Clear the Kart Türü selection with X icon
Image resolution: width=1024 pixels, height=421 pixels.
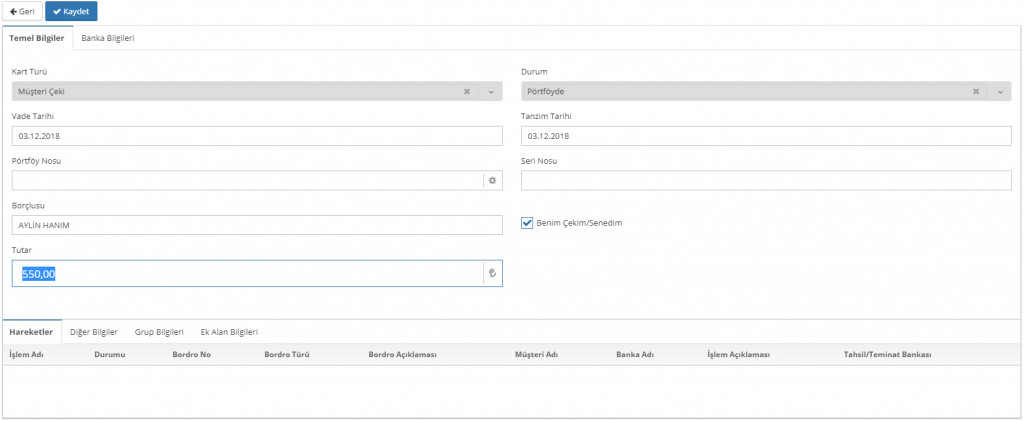[467, 91]
